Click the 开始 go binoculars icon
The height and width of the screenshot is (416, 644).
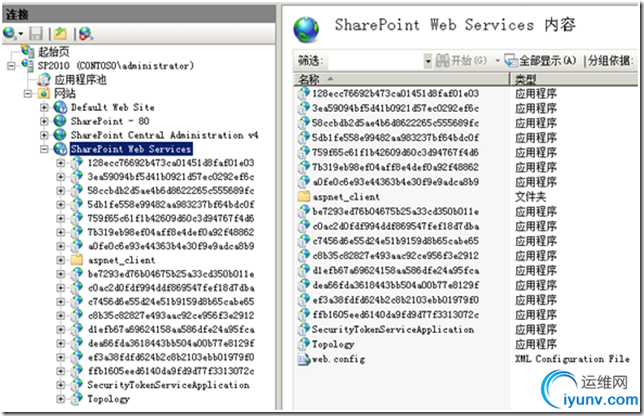pos(442,61)
